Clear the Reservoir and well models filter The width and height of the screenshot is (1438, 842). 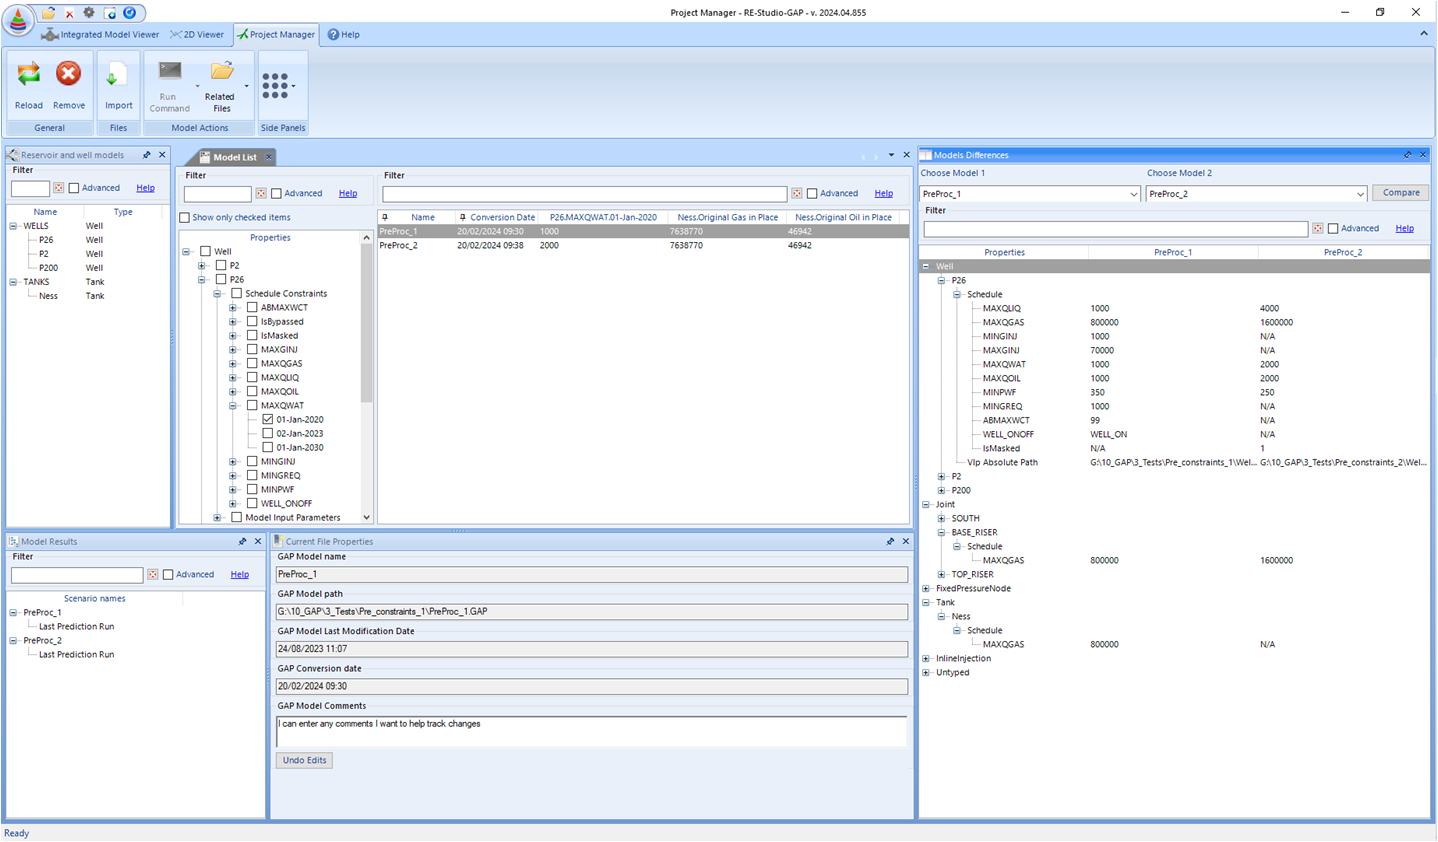(x=58, y=188)
